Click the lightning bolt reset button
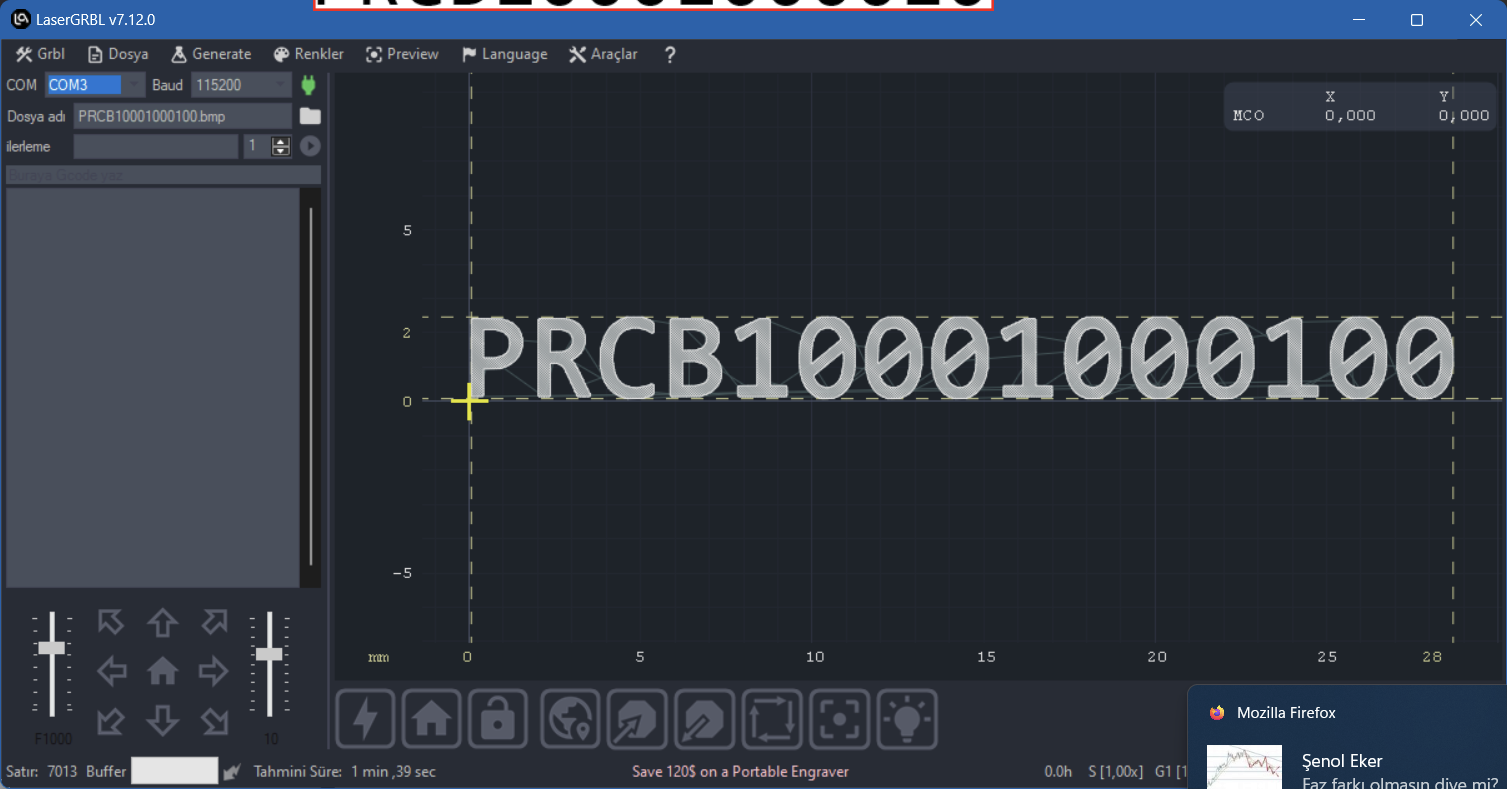Screen dimensions: 1507x789 (x=365, y=719)
